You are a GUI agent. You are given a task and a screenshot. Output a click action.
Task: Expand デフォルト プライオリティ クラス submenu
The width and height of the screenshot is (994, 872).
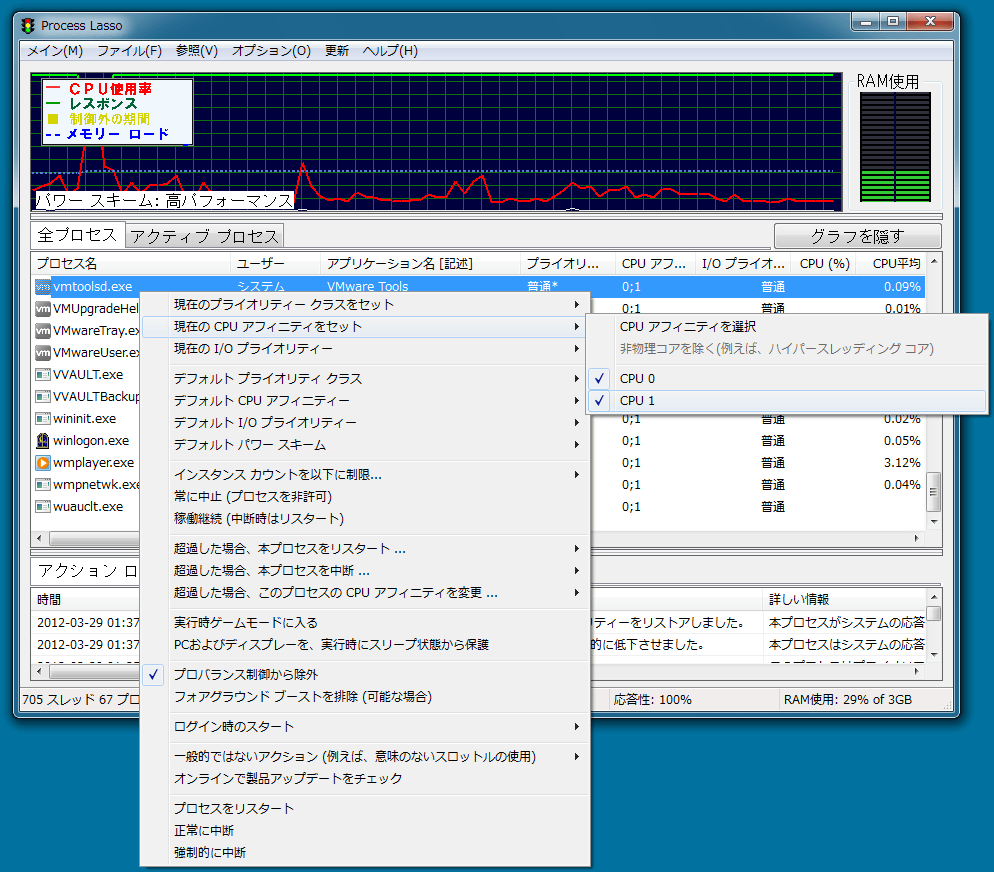[366, 378]
